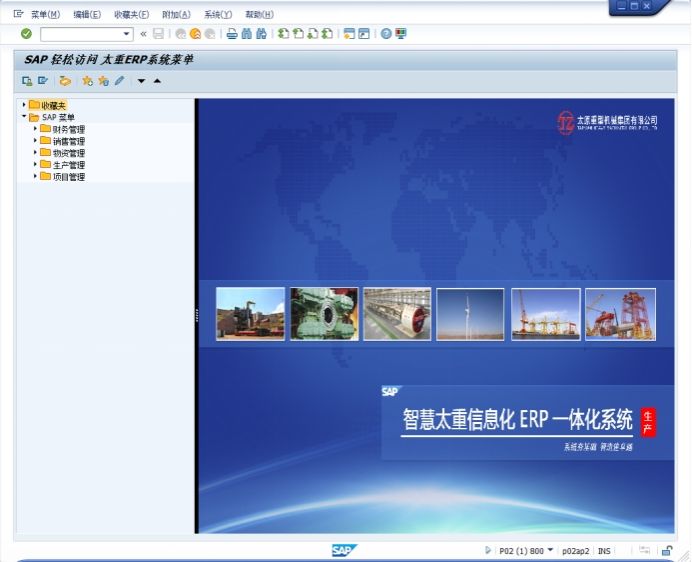Click the orange Exit icon

pyautogui.click(x=195, y=34)
